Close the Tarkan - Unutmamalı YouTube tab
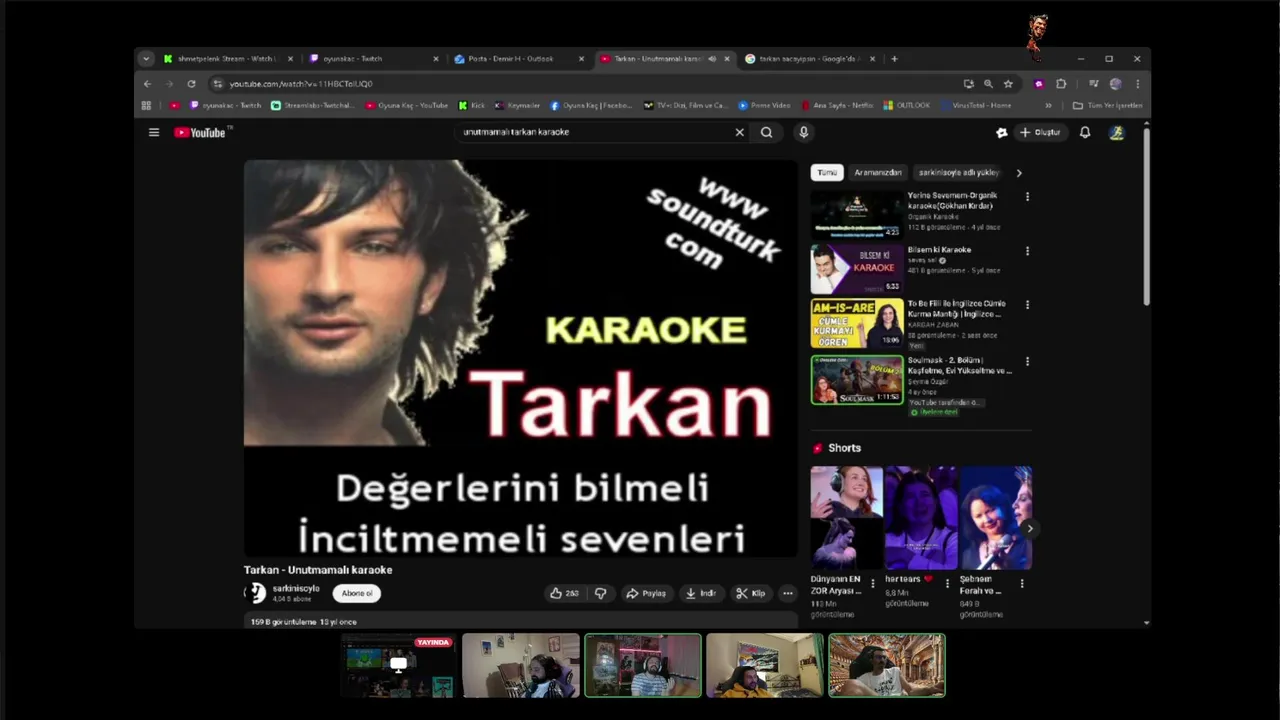Viewport: 1280px width, 720px height. click(727, 59)
